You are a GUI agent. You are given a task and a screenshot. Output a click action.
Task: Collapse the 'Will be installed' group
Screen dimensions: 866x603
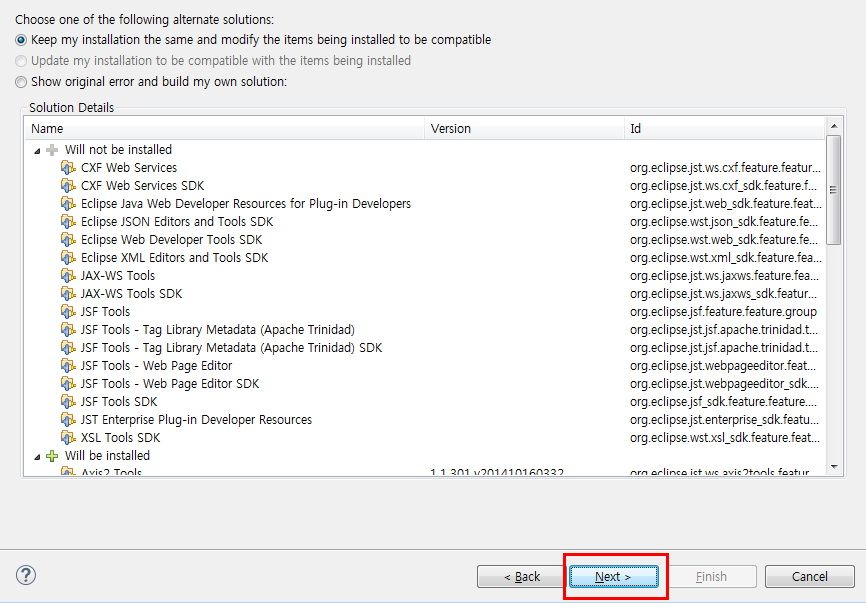point(37,456)
